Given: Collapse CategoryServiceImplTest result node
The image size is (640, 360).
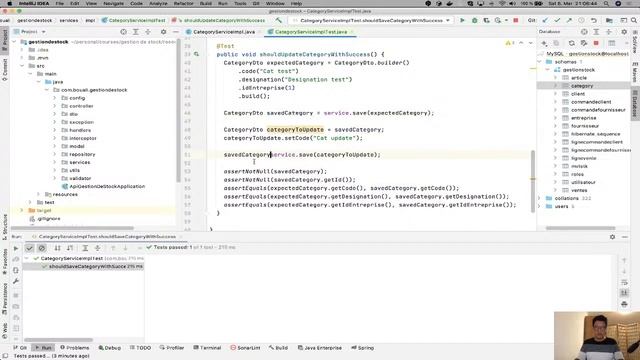Looking at the screenshot, I should coord(27,258).
